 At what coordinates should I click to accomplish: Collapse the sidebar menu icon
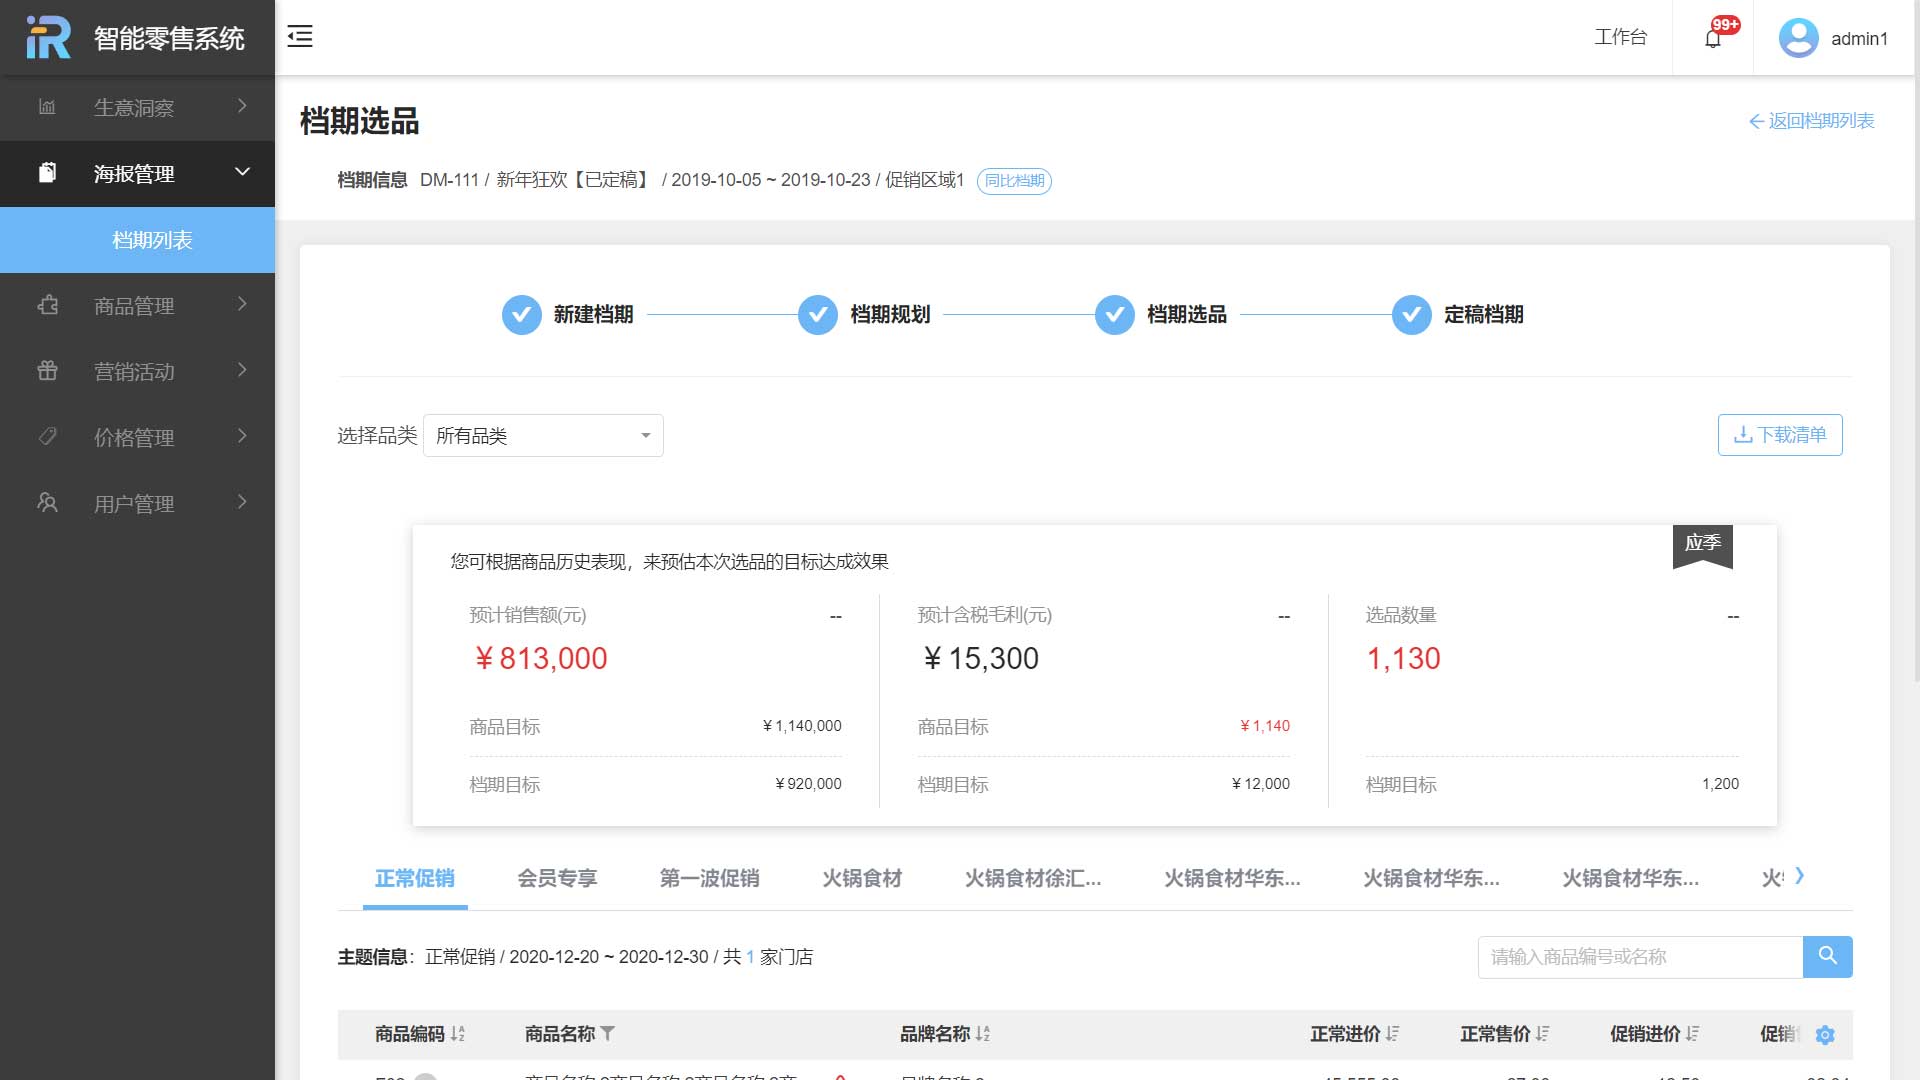point(300,37)
